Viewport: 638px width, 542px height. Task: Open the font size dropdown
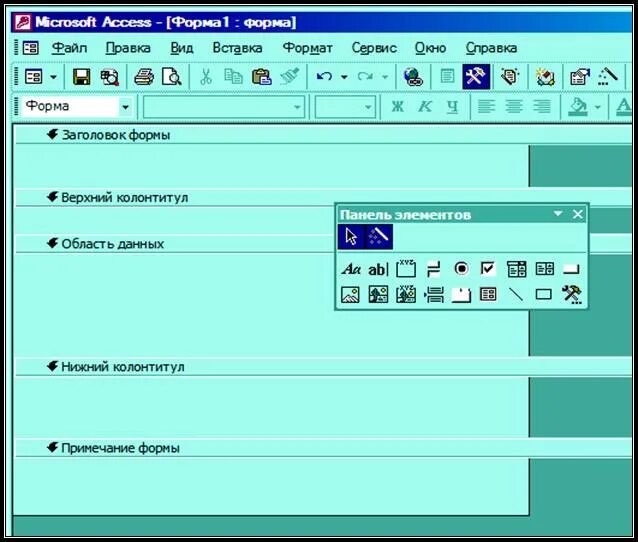pos(368,107)
